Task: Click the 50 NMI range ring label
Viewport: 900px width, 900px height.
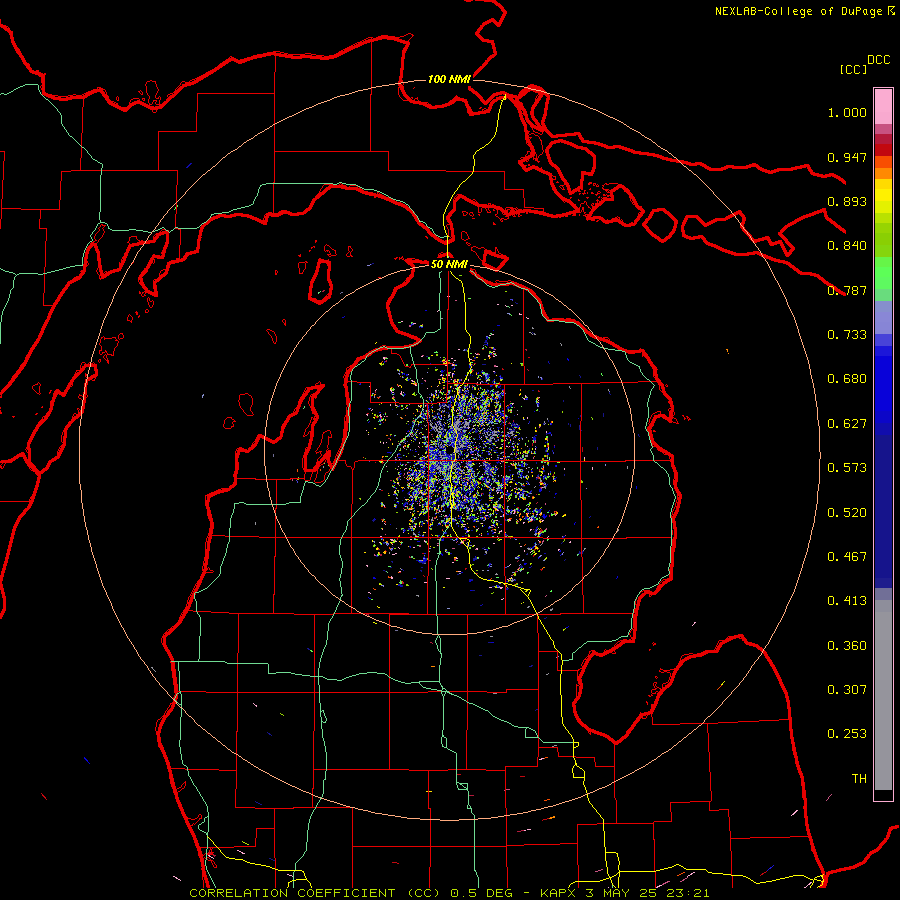Action: [x=449, y=264]
